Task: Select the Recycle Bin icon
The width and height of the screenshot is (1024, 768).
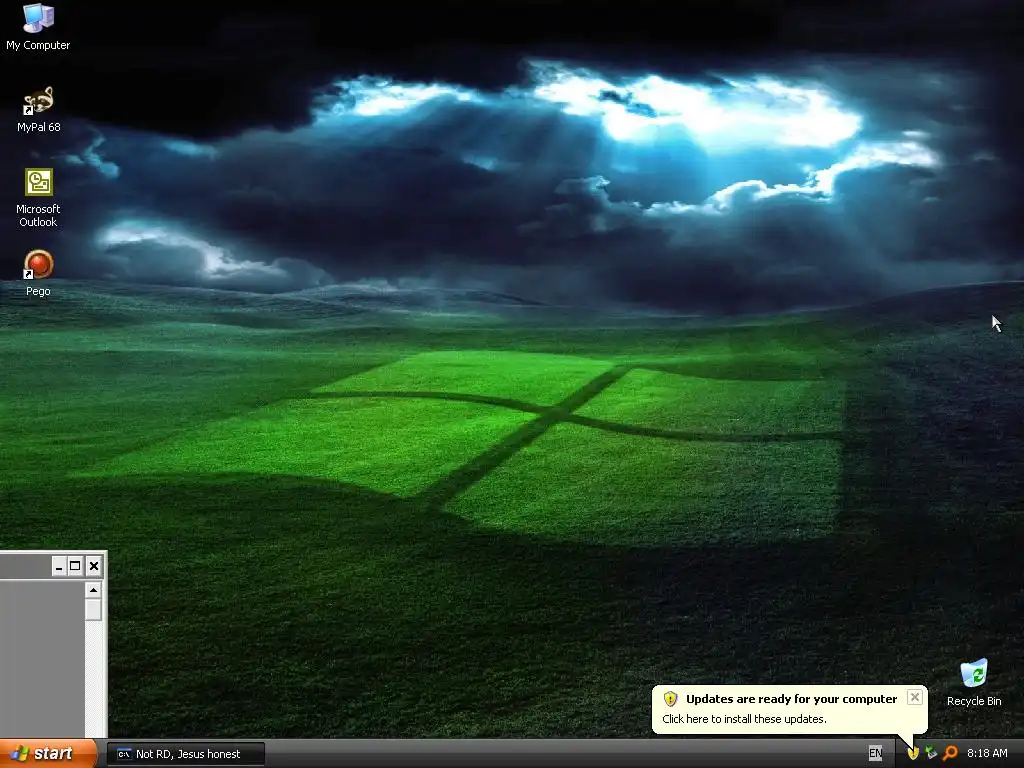Action: [x=974, y=683]
